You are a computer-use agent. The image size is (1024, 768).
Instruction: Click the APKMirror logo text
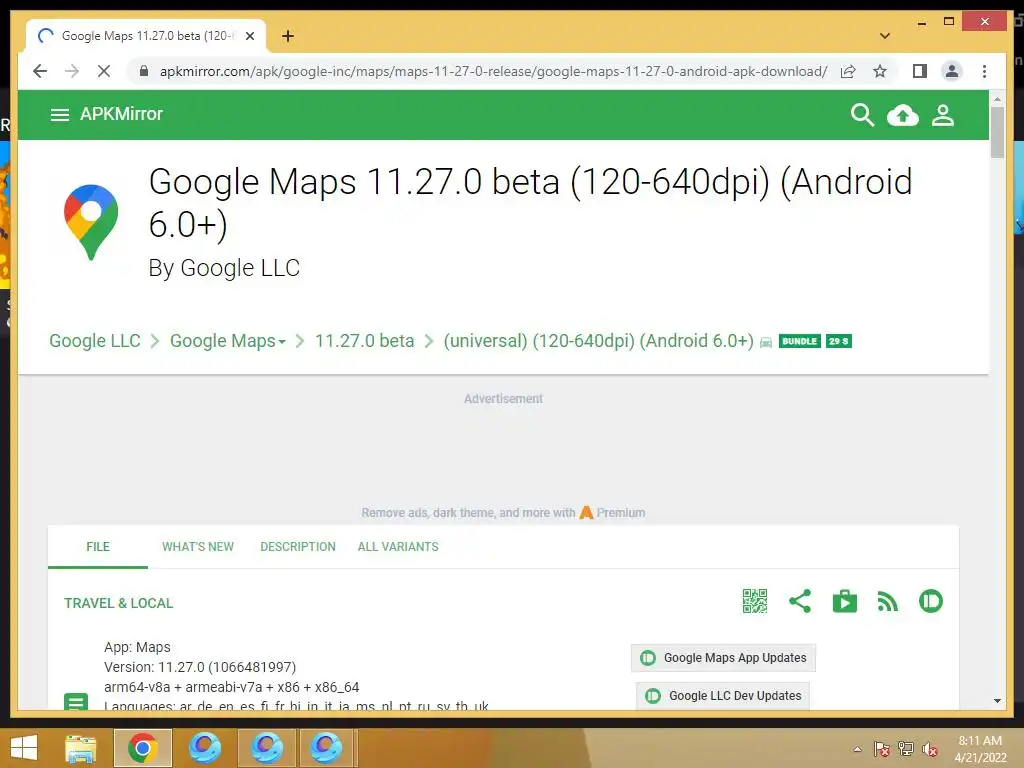coord(121,114)
